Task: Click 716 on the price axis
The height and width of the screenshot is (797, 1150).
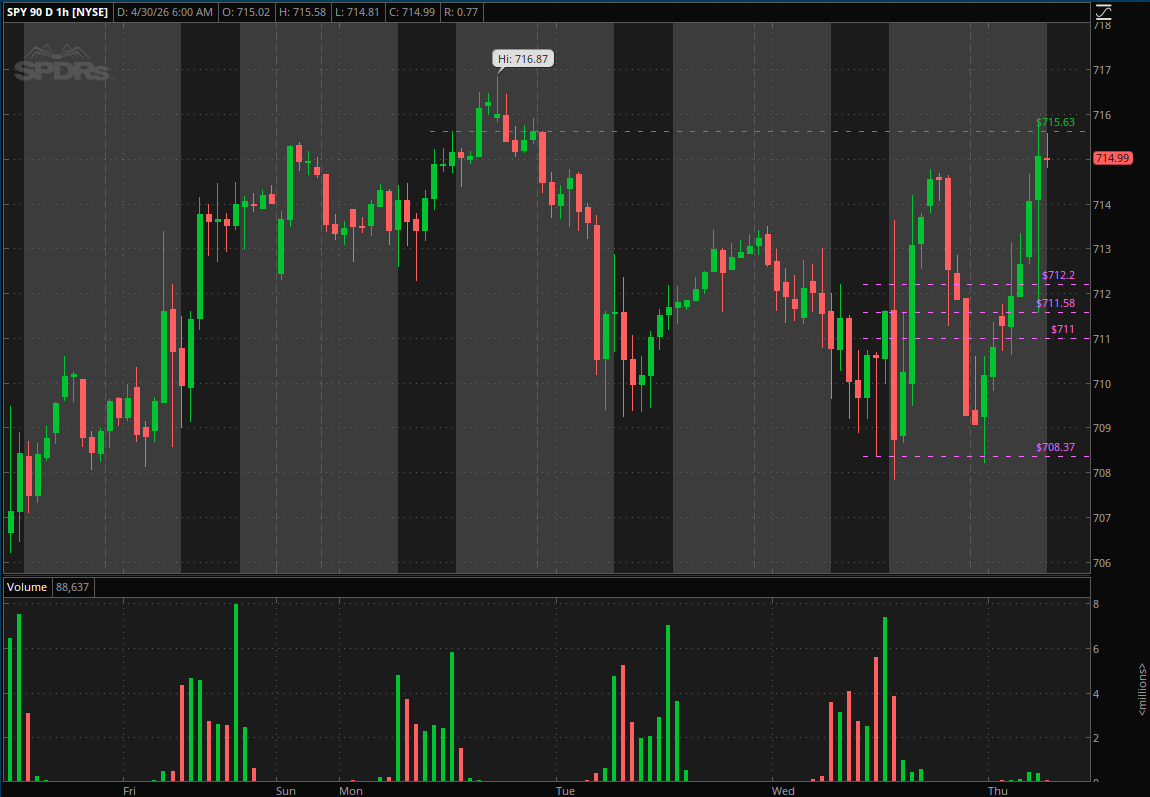Action: (x=1102, y=115)
